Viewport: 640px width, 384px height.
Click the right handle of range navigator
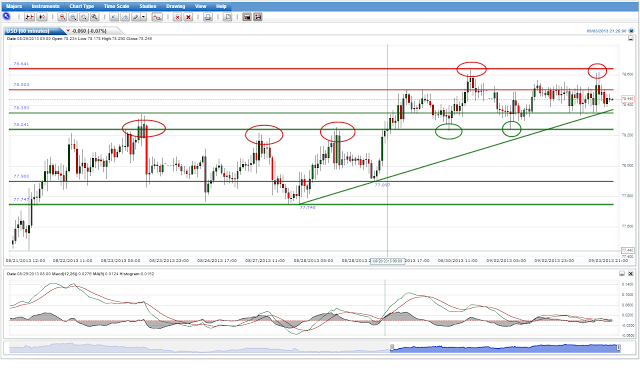[618, 348]
